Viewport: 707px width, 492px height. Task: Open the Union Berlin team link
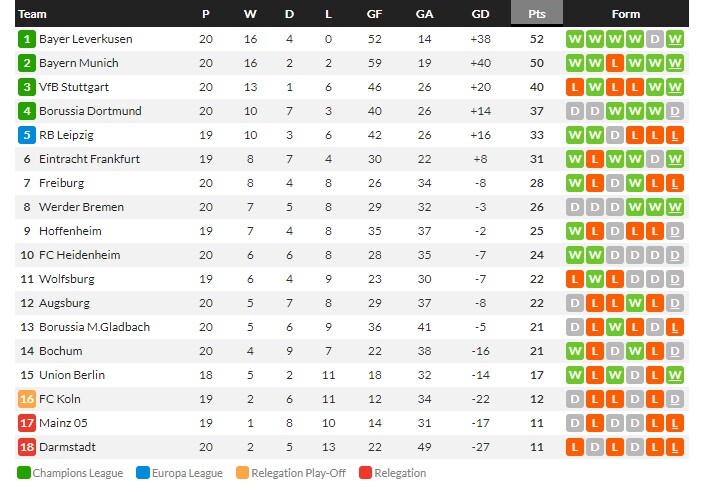(x=72, y=375)
